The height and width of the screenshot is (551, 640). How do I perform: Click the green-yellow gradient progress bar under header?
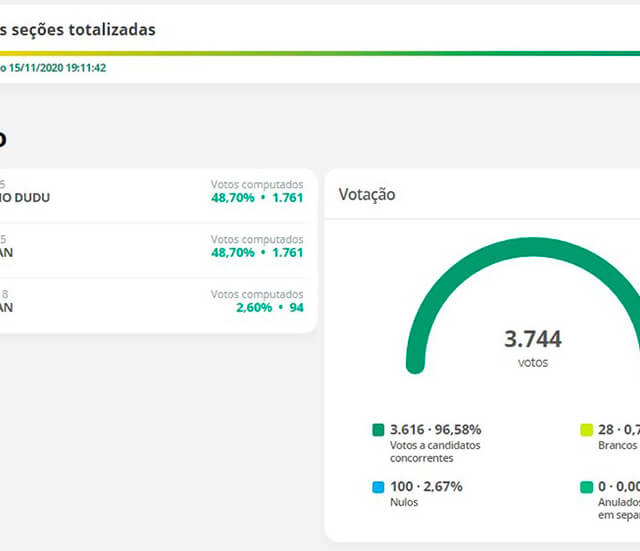[320, 54]
